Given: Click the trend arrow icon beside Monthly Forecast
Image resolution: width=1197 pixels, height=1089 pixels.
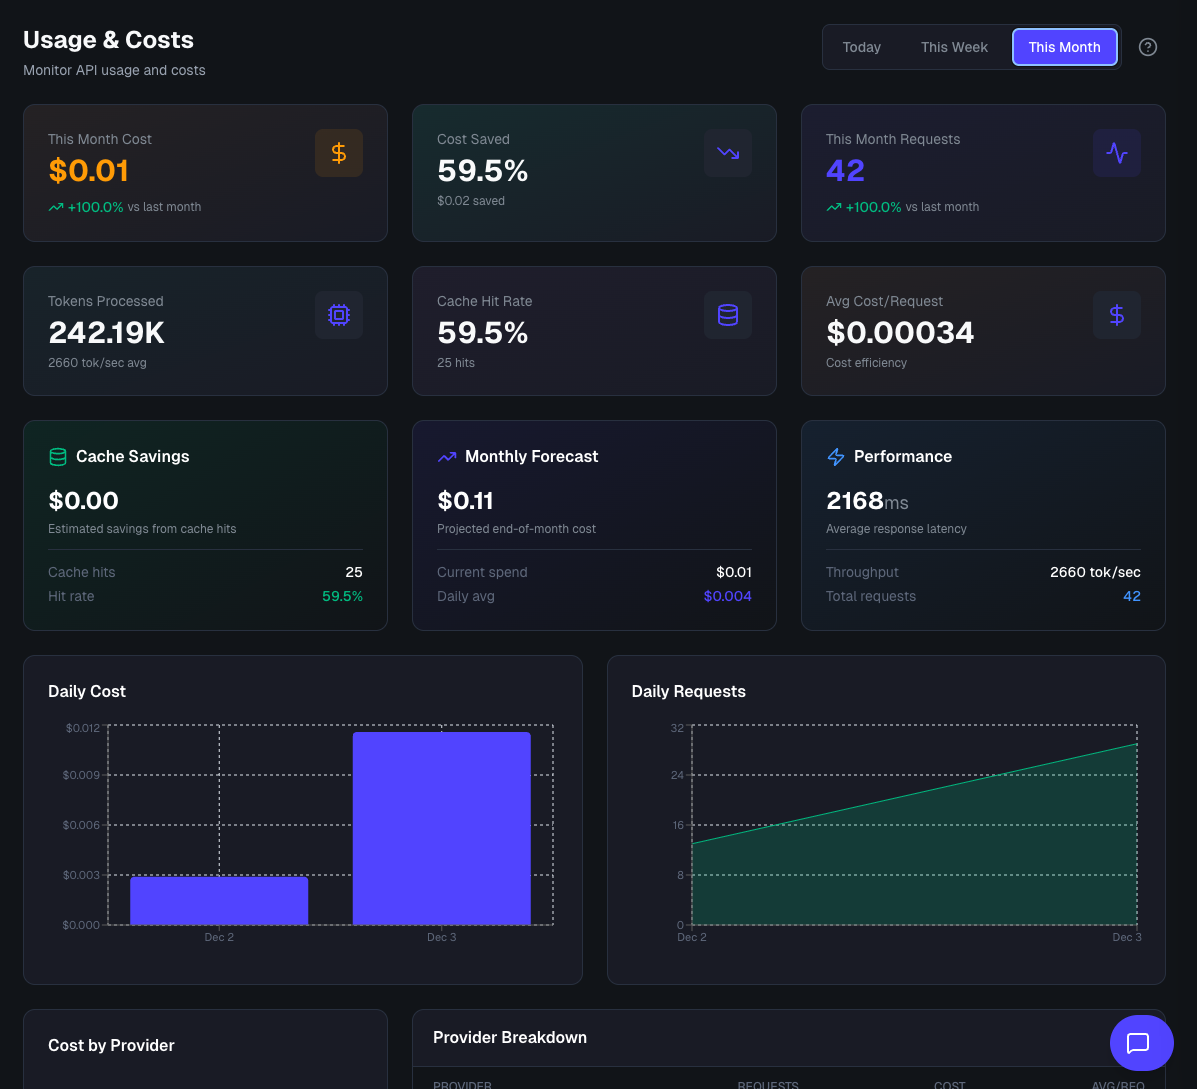Looking at the screenshot, I should [446, 456].
